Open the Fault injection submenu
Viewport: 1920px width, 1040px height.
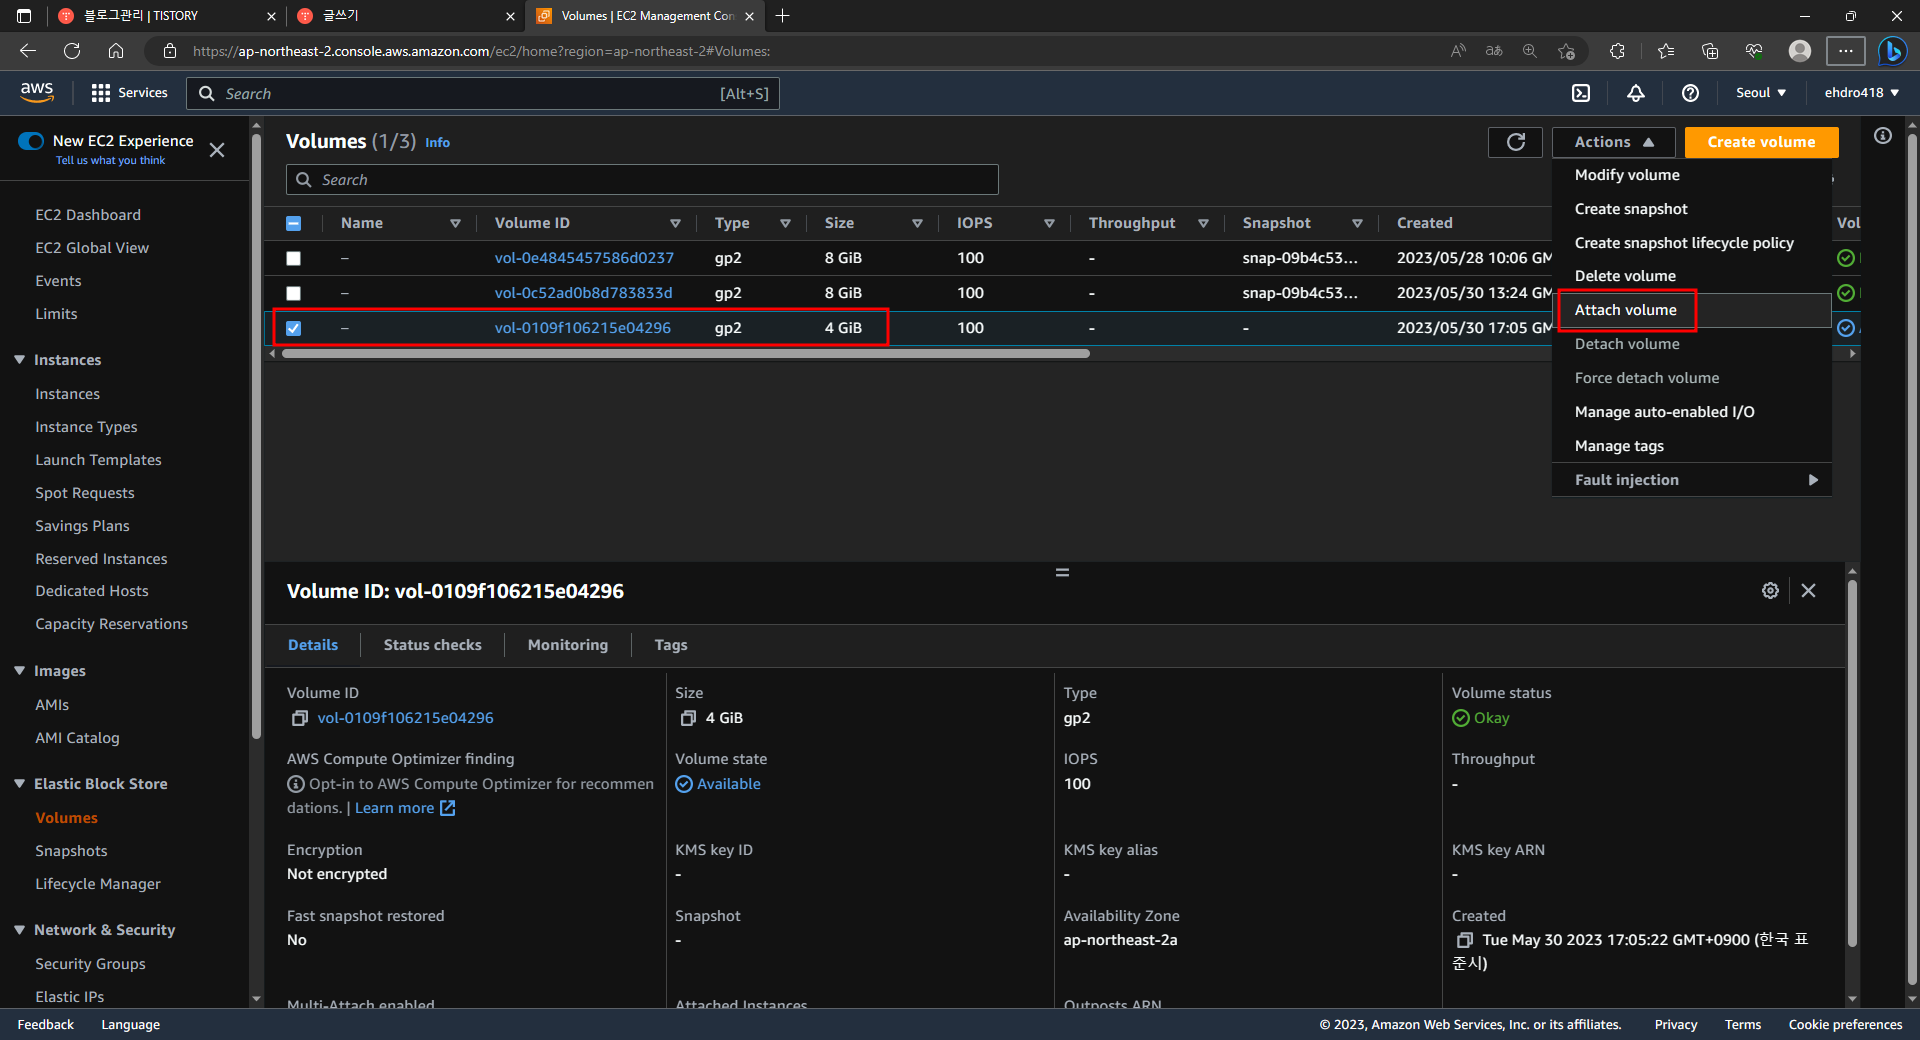1692,480
